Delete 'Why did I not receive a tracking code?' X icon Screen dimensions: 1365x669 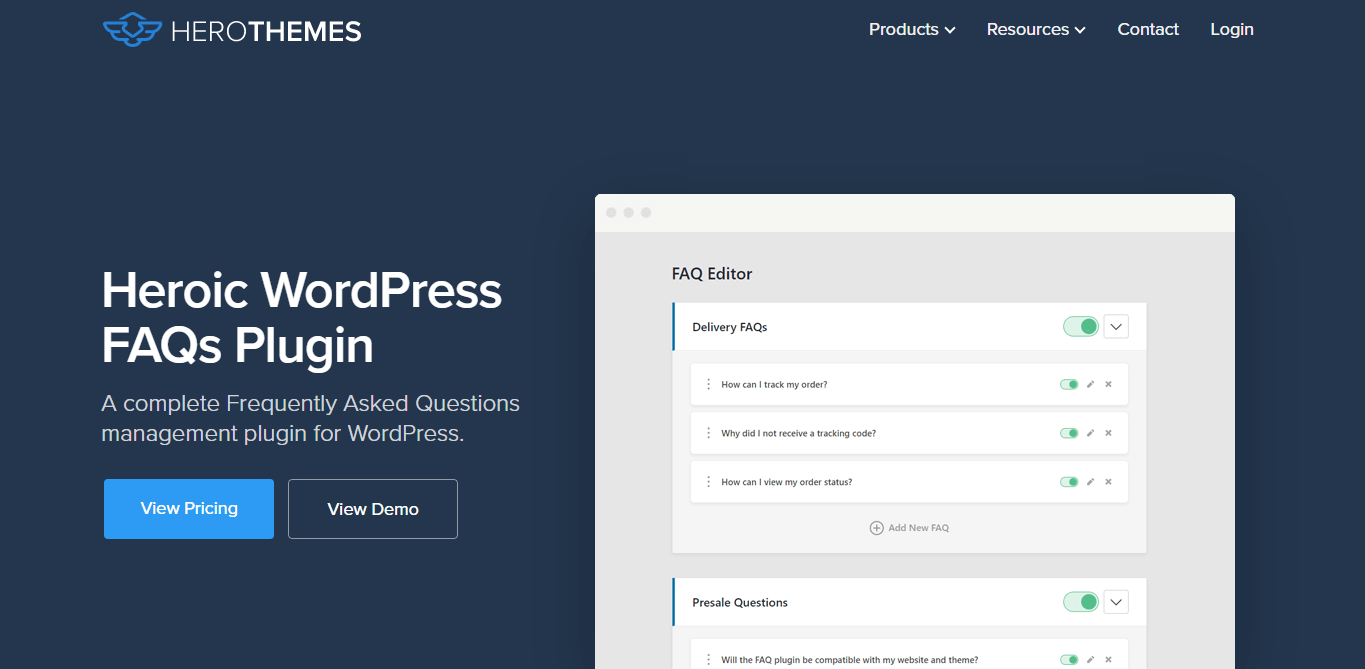pos(1108,433)
